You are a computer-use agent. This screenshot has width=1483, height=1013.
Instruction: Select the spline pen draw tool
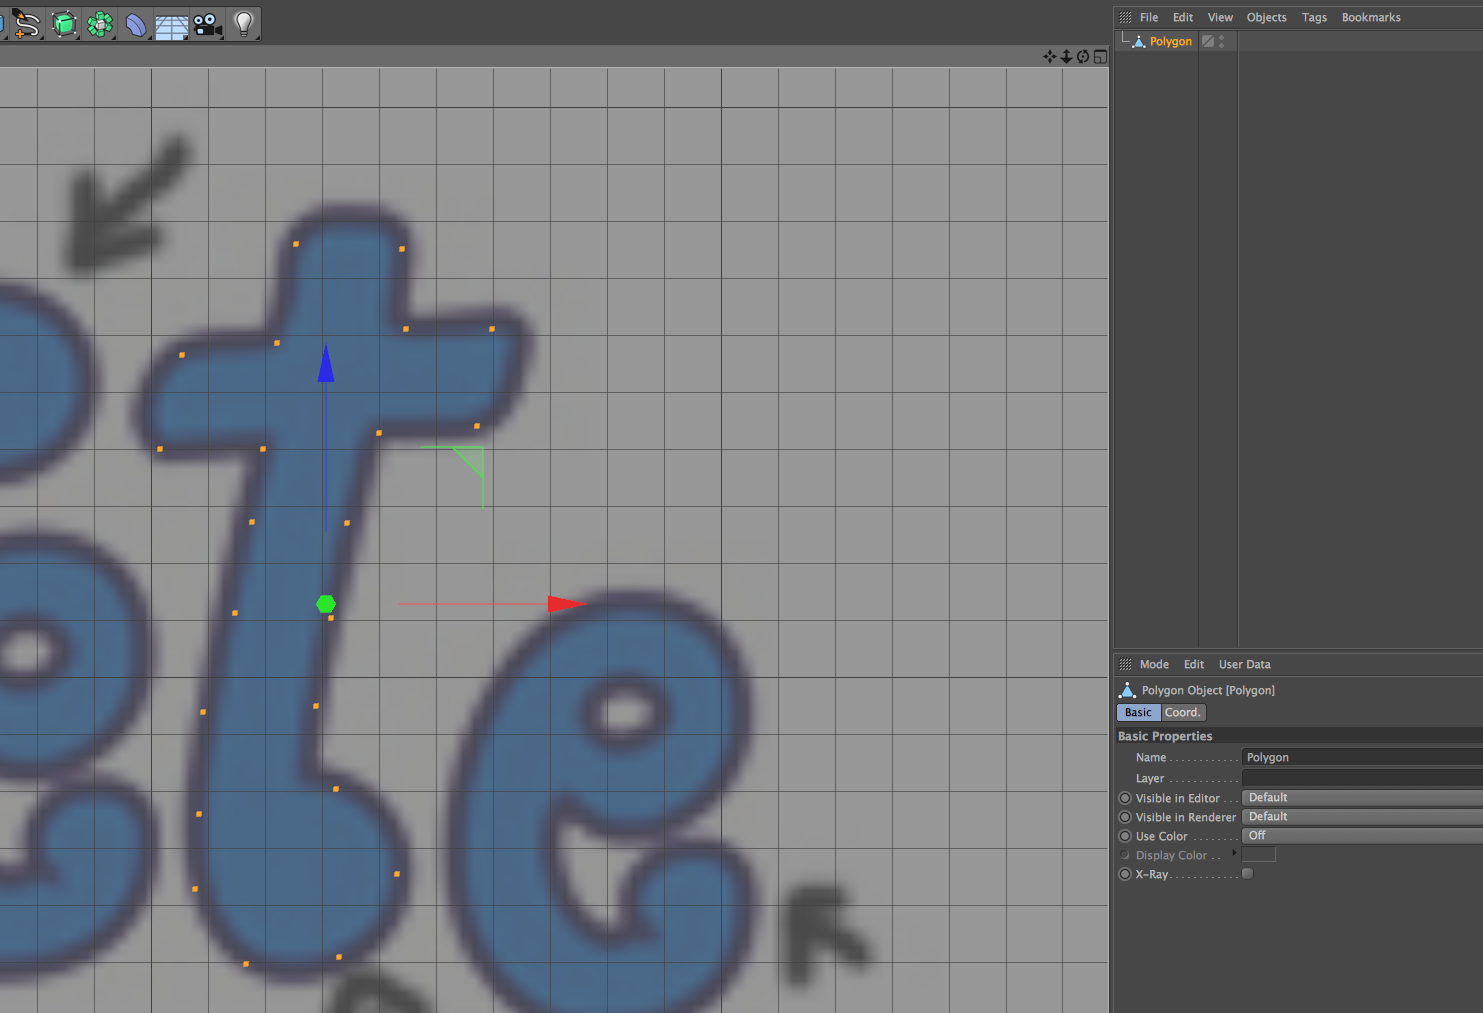[x=27, y=23]
